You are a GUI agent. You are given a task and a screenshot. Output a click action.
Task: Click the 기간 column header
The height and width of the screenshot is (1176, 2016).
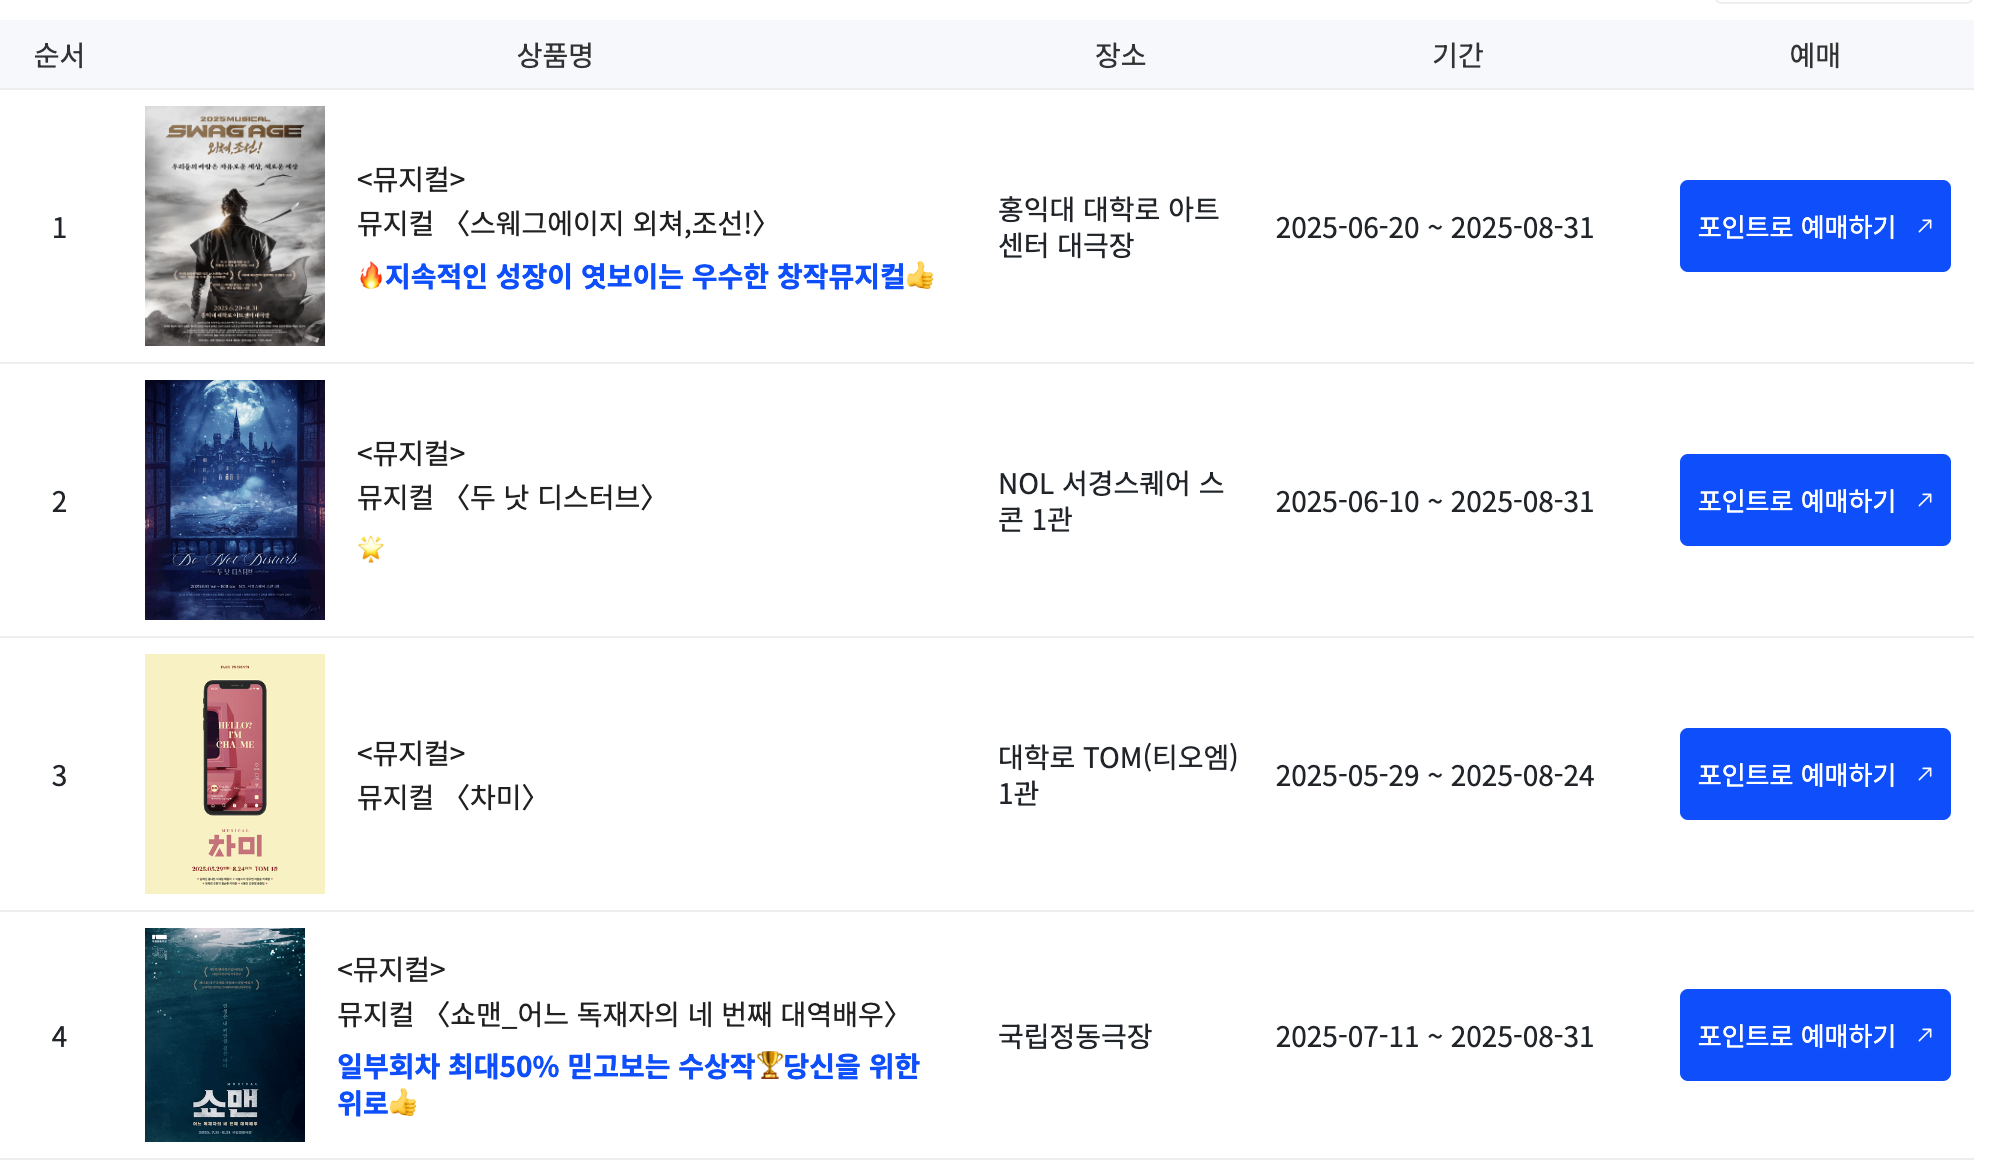pyautogui.click(x=1457, y=55)
